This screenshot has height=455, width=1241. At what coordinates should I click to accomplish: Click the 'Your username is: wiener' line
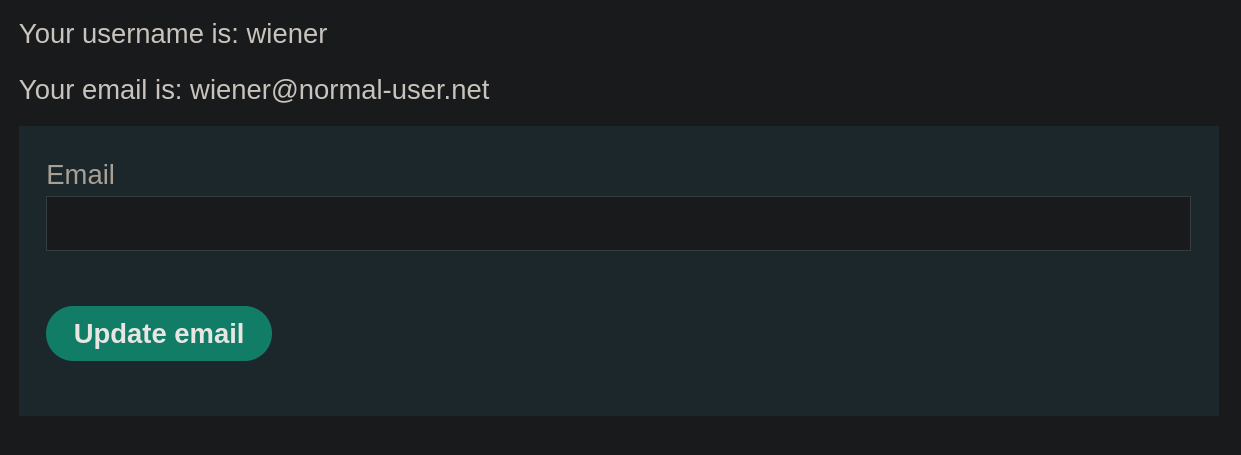point(173,34)
